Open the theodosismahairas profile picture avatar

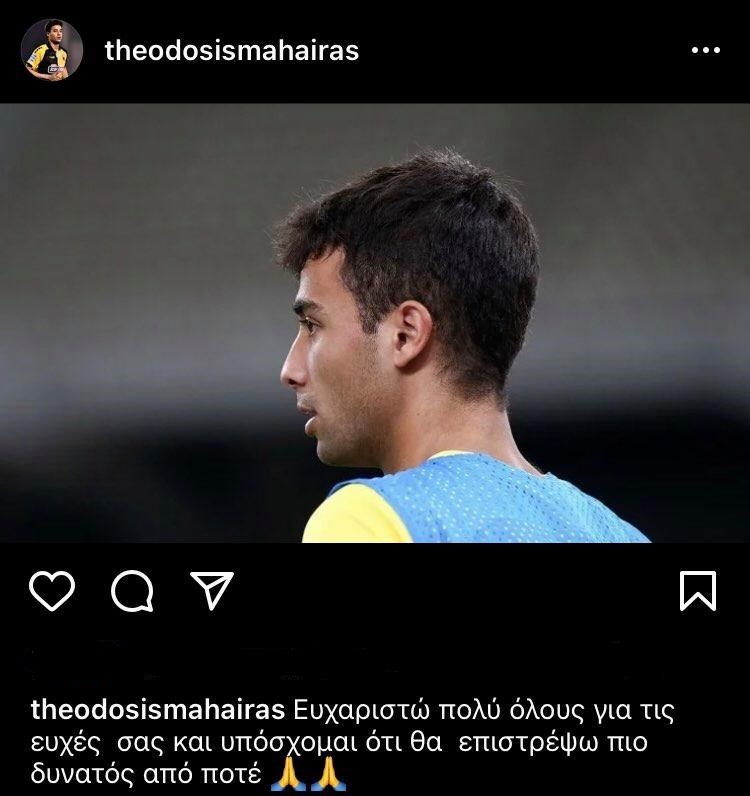click(x=52, y=50)
